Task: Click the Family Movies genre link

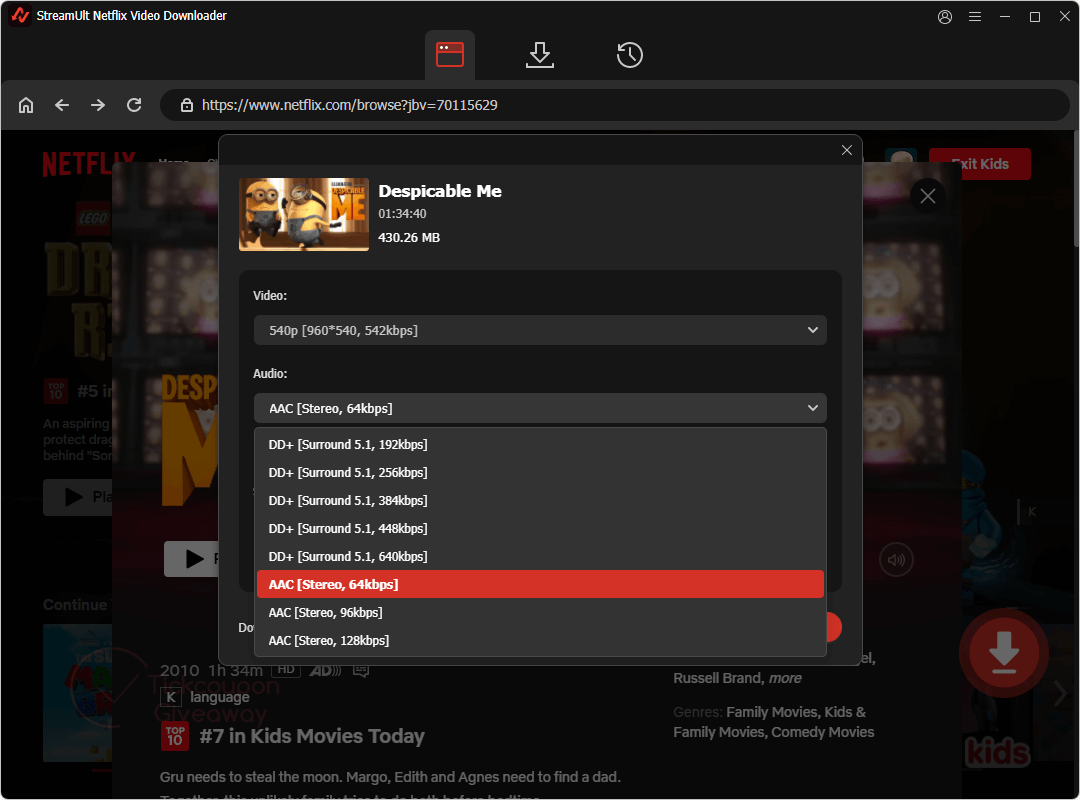Action: click(771, 712)
